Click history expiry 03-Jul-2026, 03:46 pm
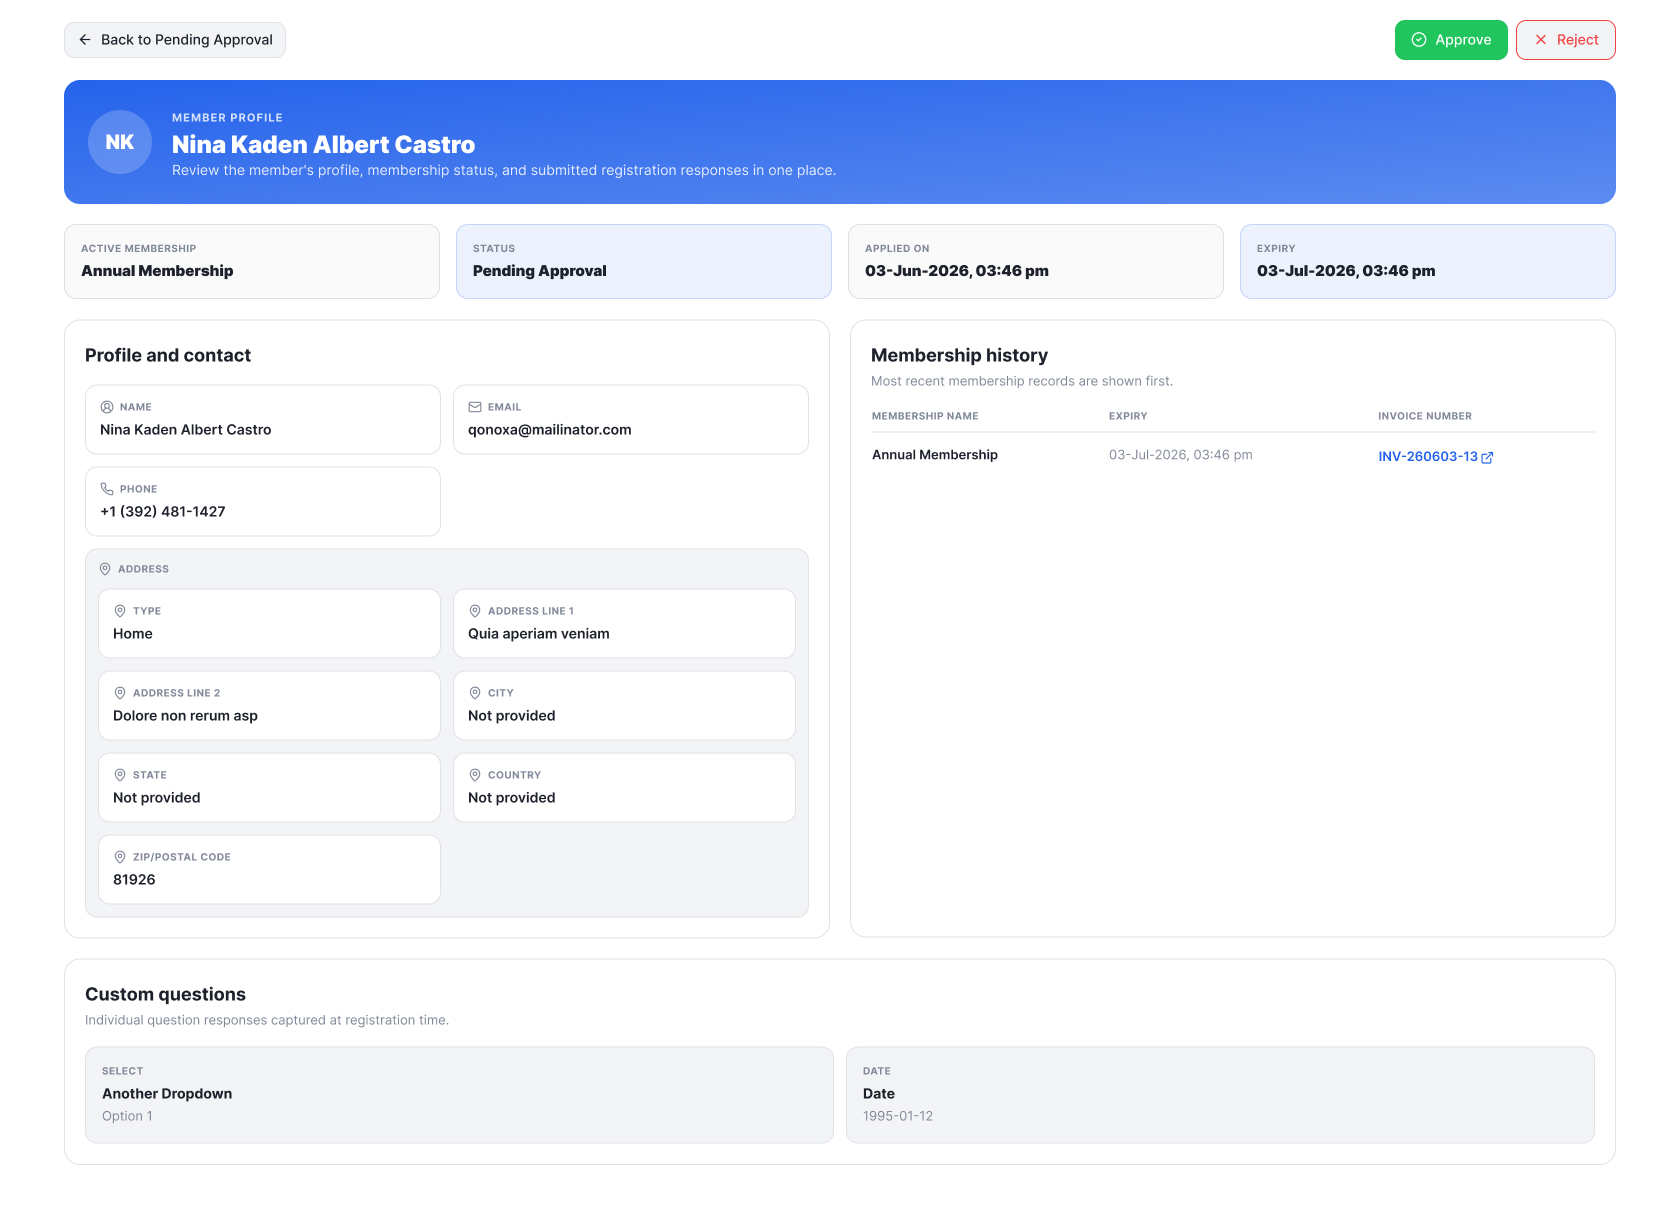This screenshot has width=1680, height=1232. coord(1181,455)
